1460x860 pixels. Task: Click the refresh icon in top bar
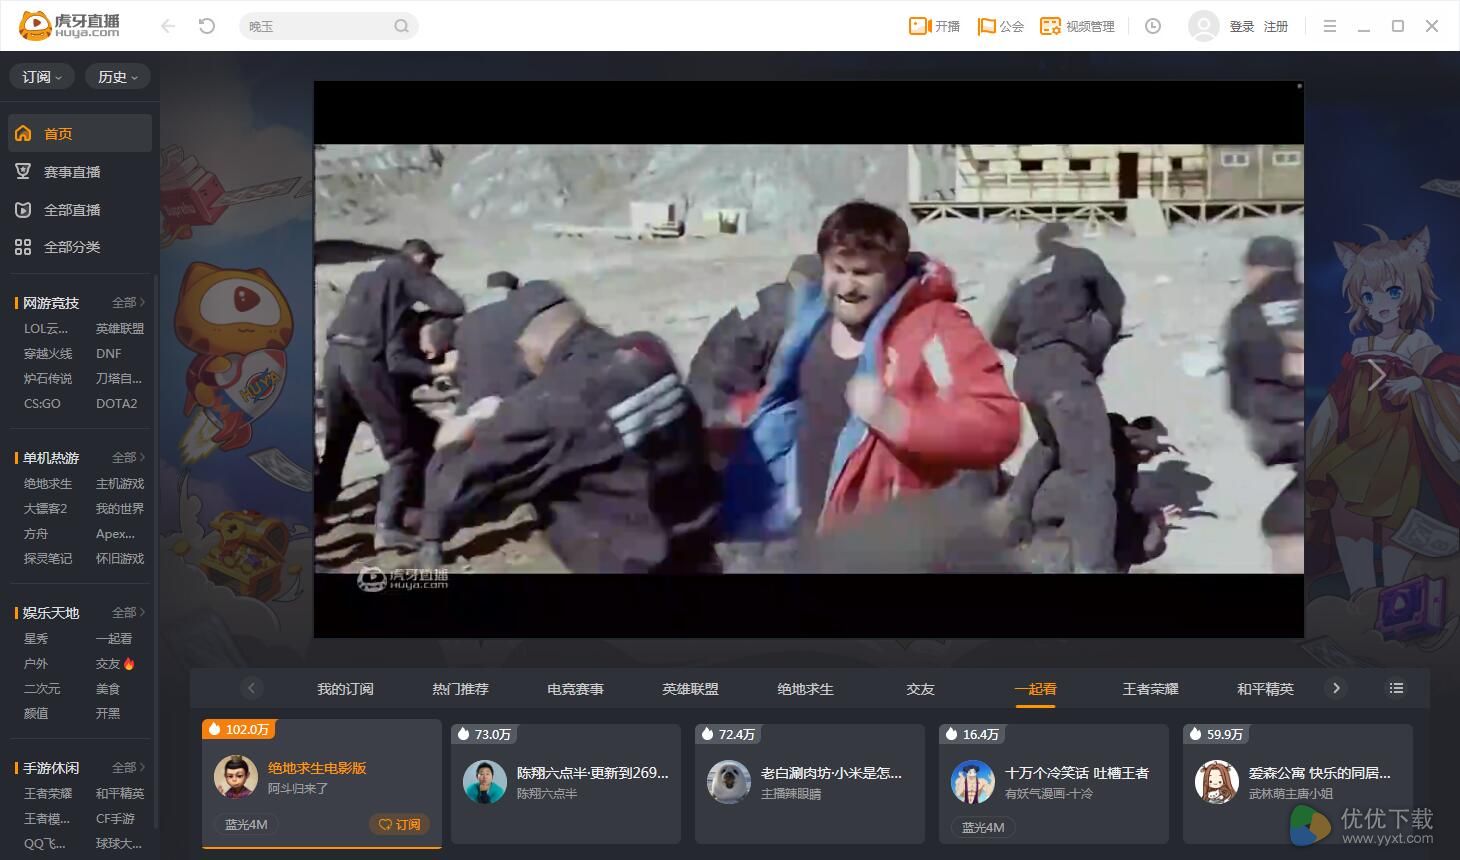click(207, 26)
